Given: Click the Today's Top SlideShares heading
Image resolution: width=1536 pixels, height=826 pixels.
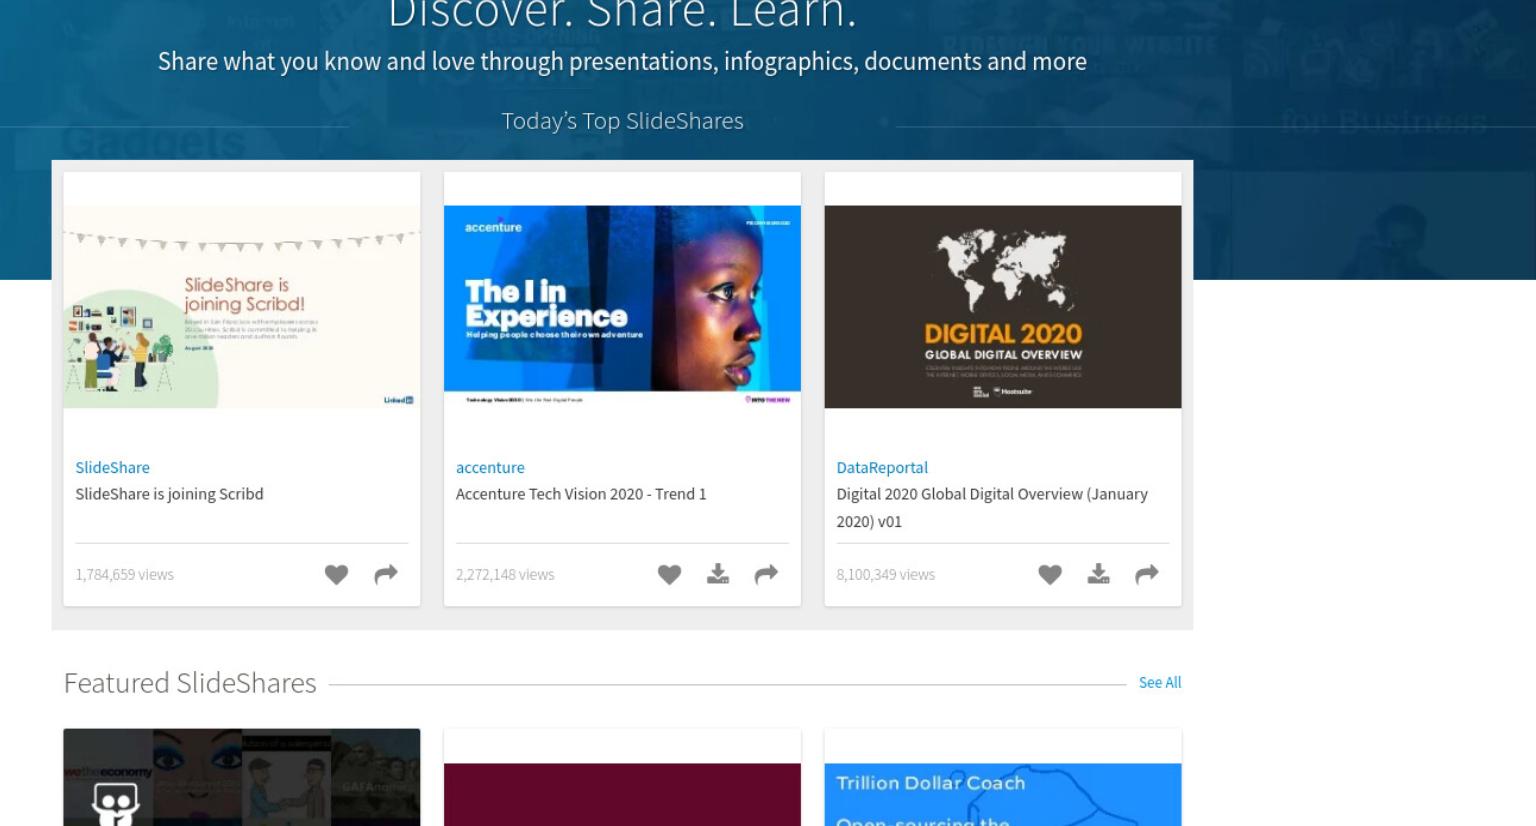Looking at the screenshot, I should (622, 121).
